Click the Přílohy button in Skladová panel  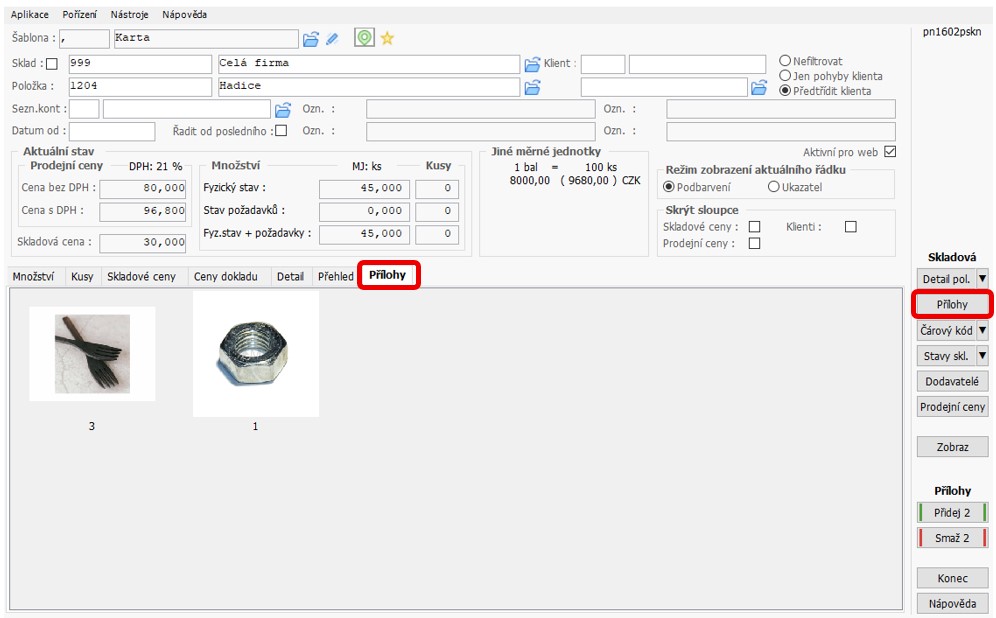[x=952, y=305]
